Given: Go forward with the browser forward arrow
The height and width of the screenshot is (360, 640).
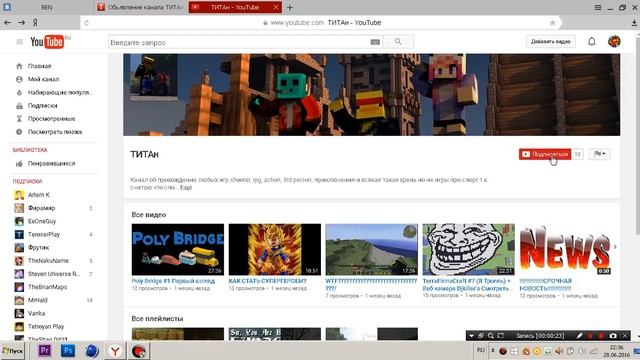Looking at the screenshot, I should (x=21, y=22).
